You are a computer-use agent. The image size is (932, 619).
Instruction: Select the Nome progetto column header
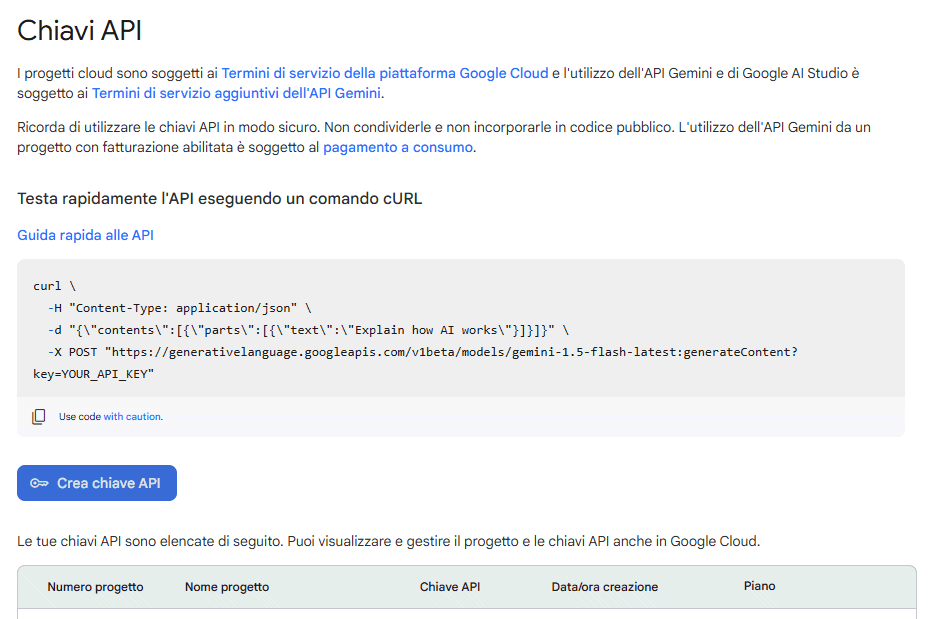click(x=227, y=587)
